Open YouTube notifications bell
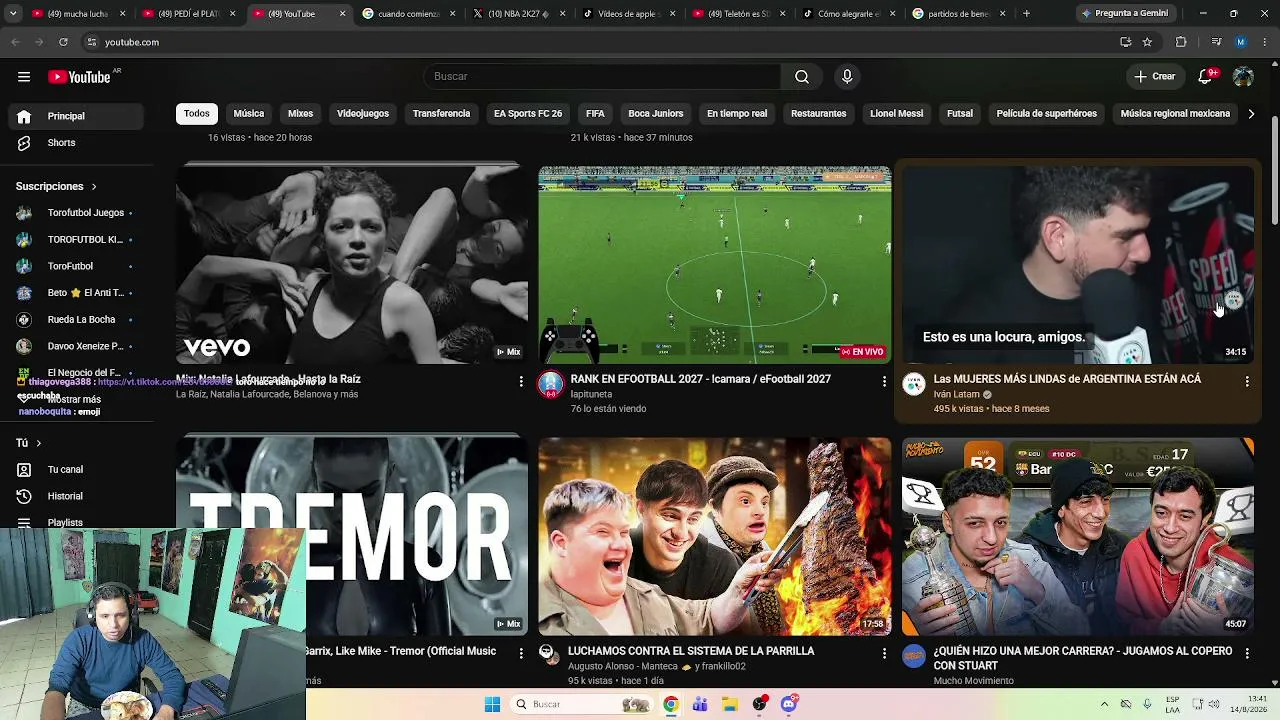Image resolution: width=1280 pixels, height=720 pixels. point(1206,77)
